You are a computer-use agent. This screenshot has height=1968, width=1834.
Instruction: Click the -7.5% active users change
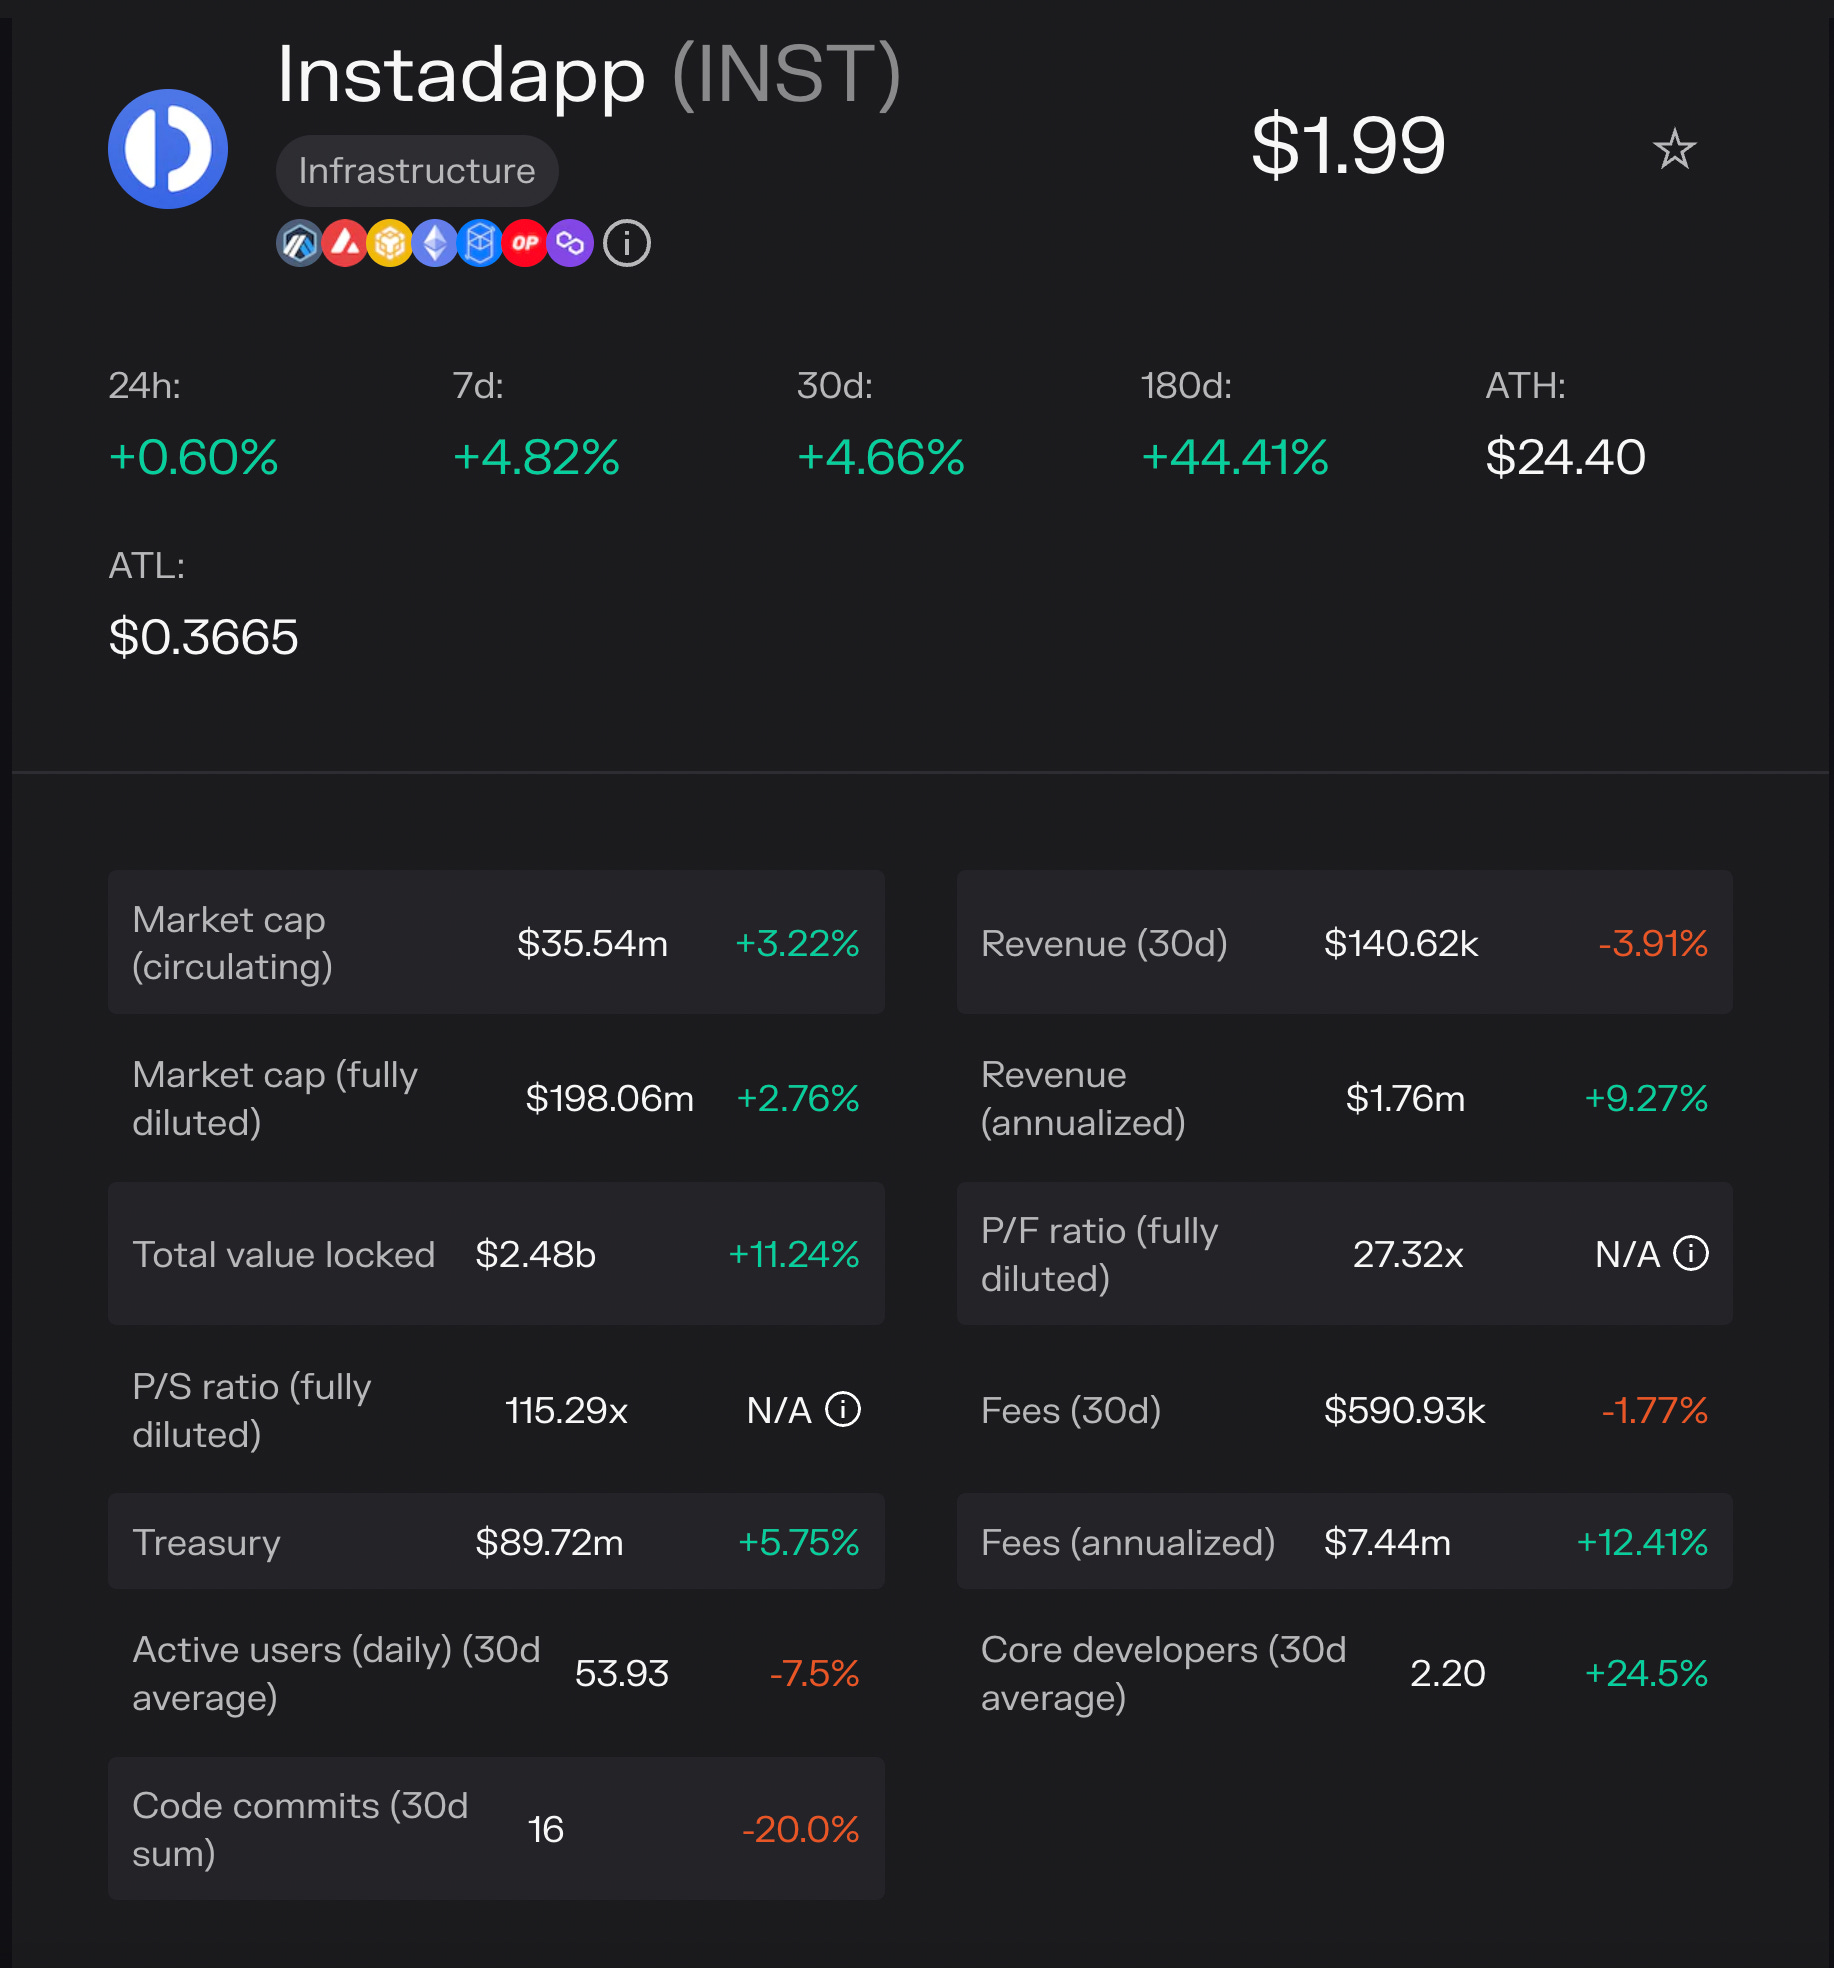(x=814, y=1673)
